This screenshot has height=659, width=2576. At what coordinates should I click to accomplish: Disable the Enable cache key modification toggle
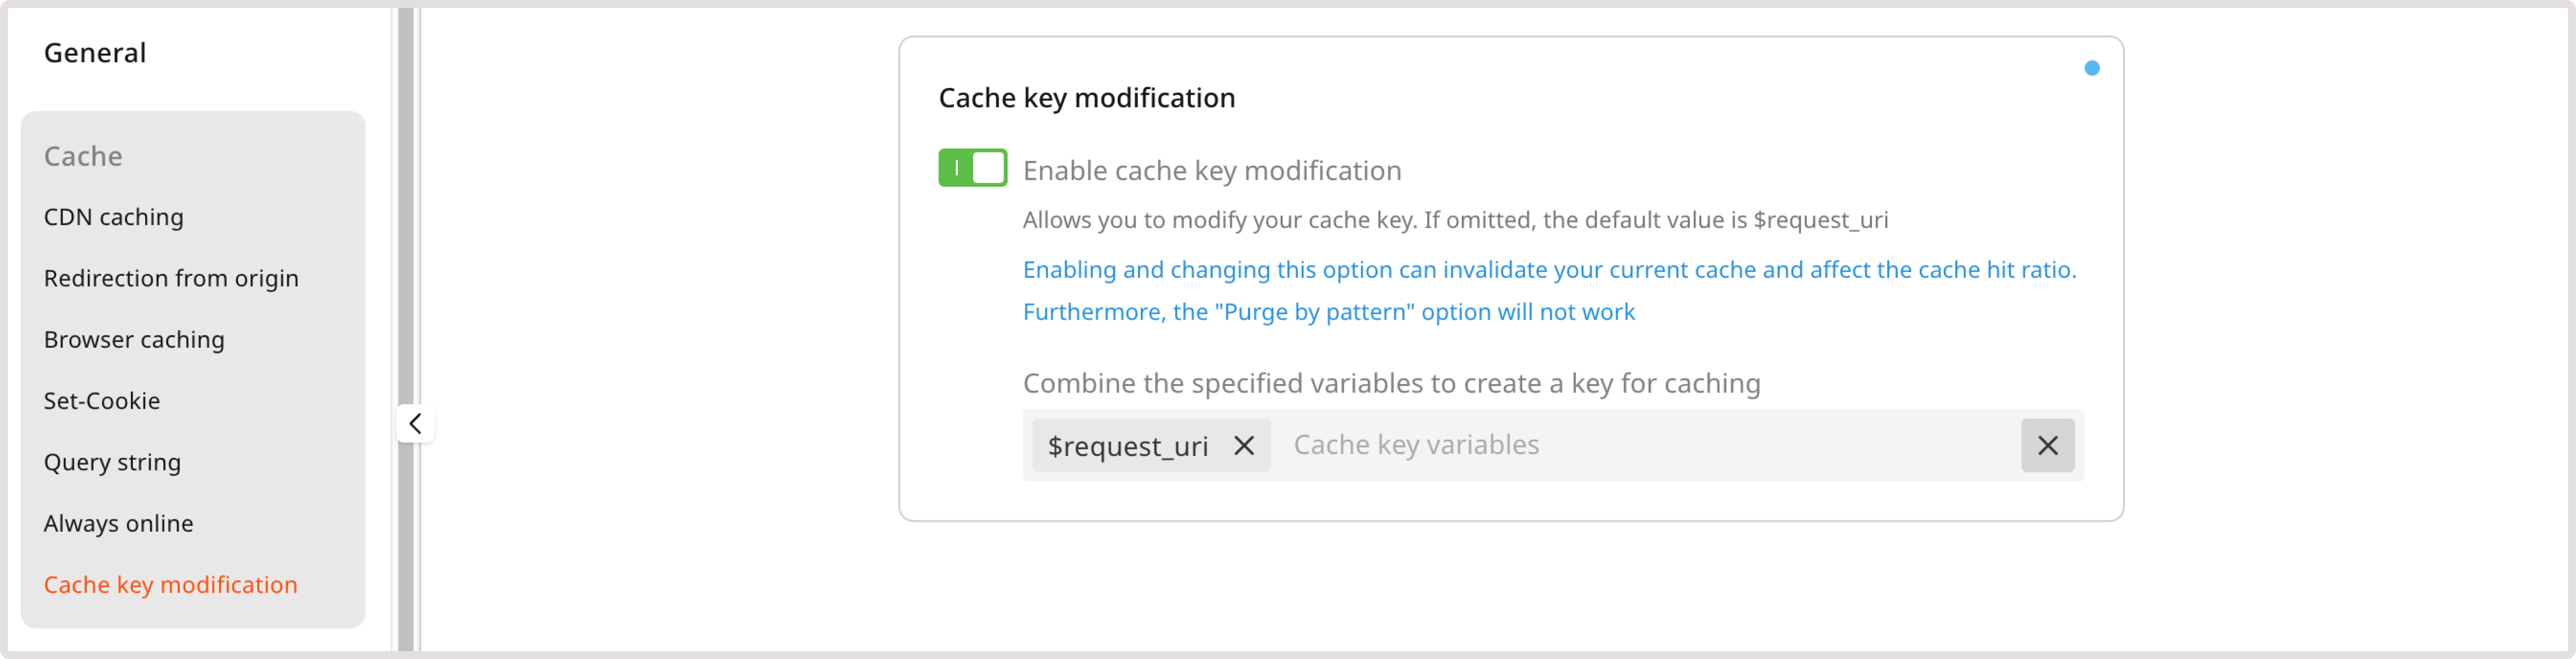pyautogui.click(x=972, y=168)
